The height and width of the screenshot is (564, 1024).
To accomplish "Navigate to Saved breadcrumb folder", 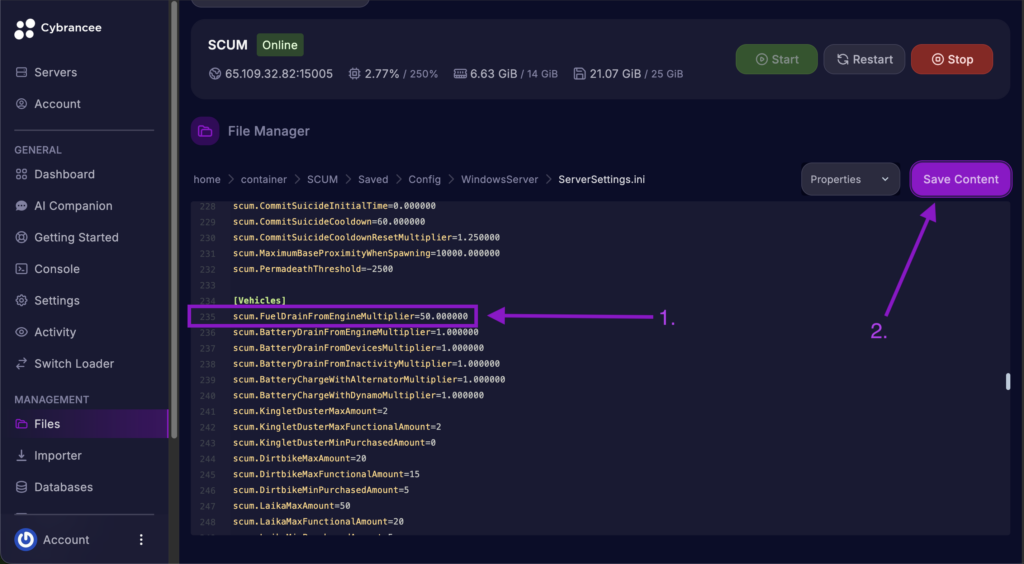I will (x=373, y=180).
